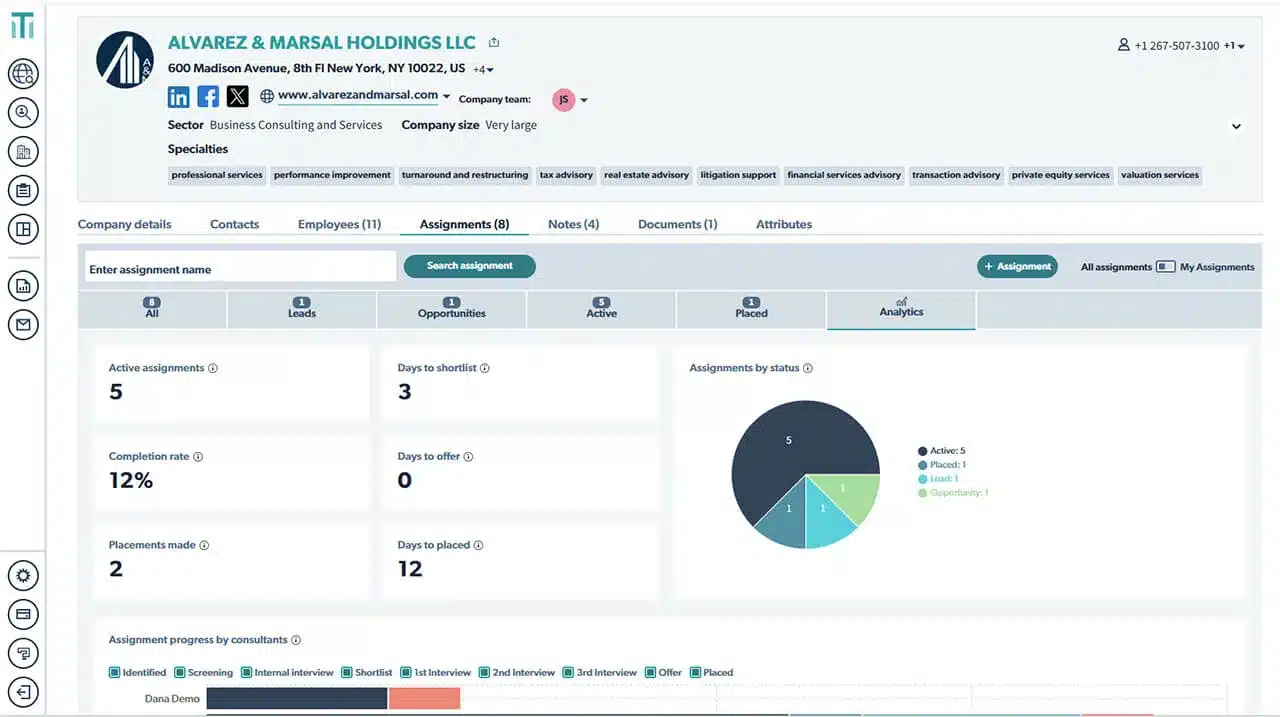Click the logout icon in sidebar
The height and width of the screenshot is (717, 1280).
pyautogui.click(x=23, y=691)
